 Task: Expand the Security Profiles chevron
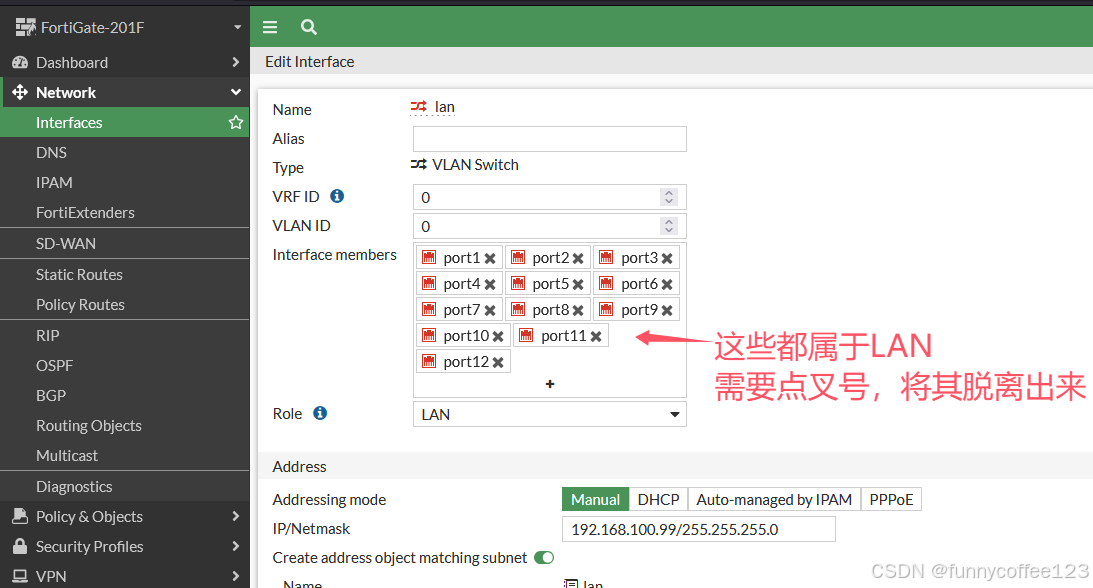(x=236, y=546)
